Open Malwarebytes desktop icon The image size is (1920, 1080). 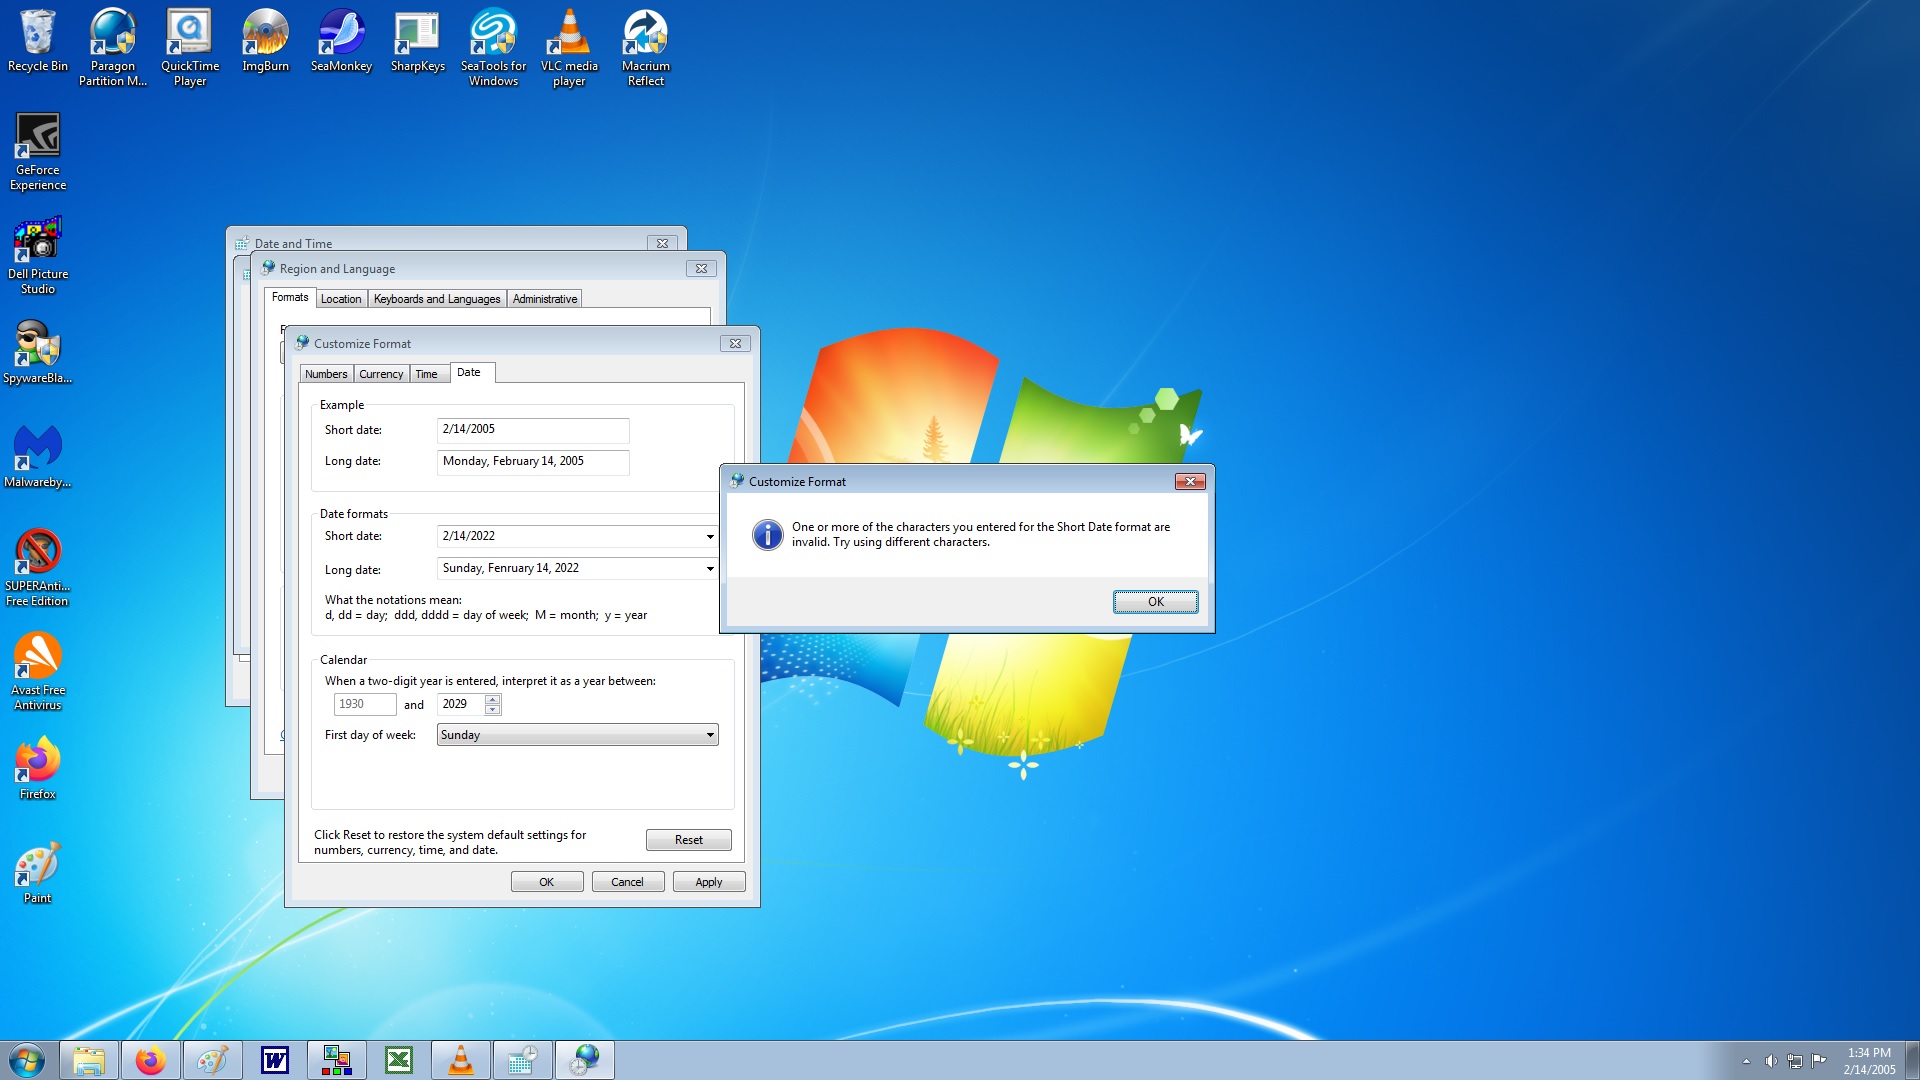coord(38,457)
